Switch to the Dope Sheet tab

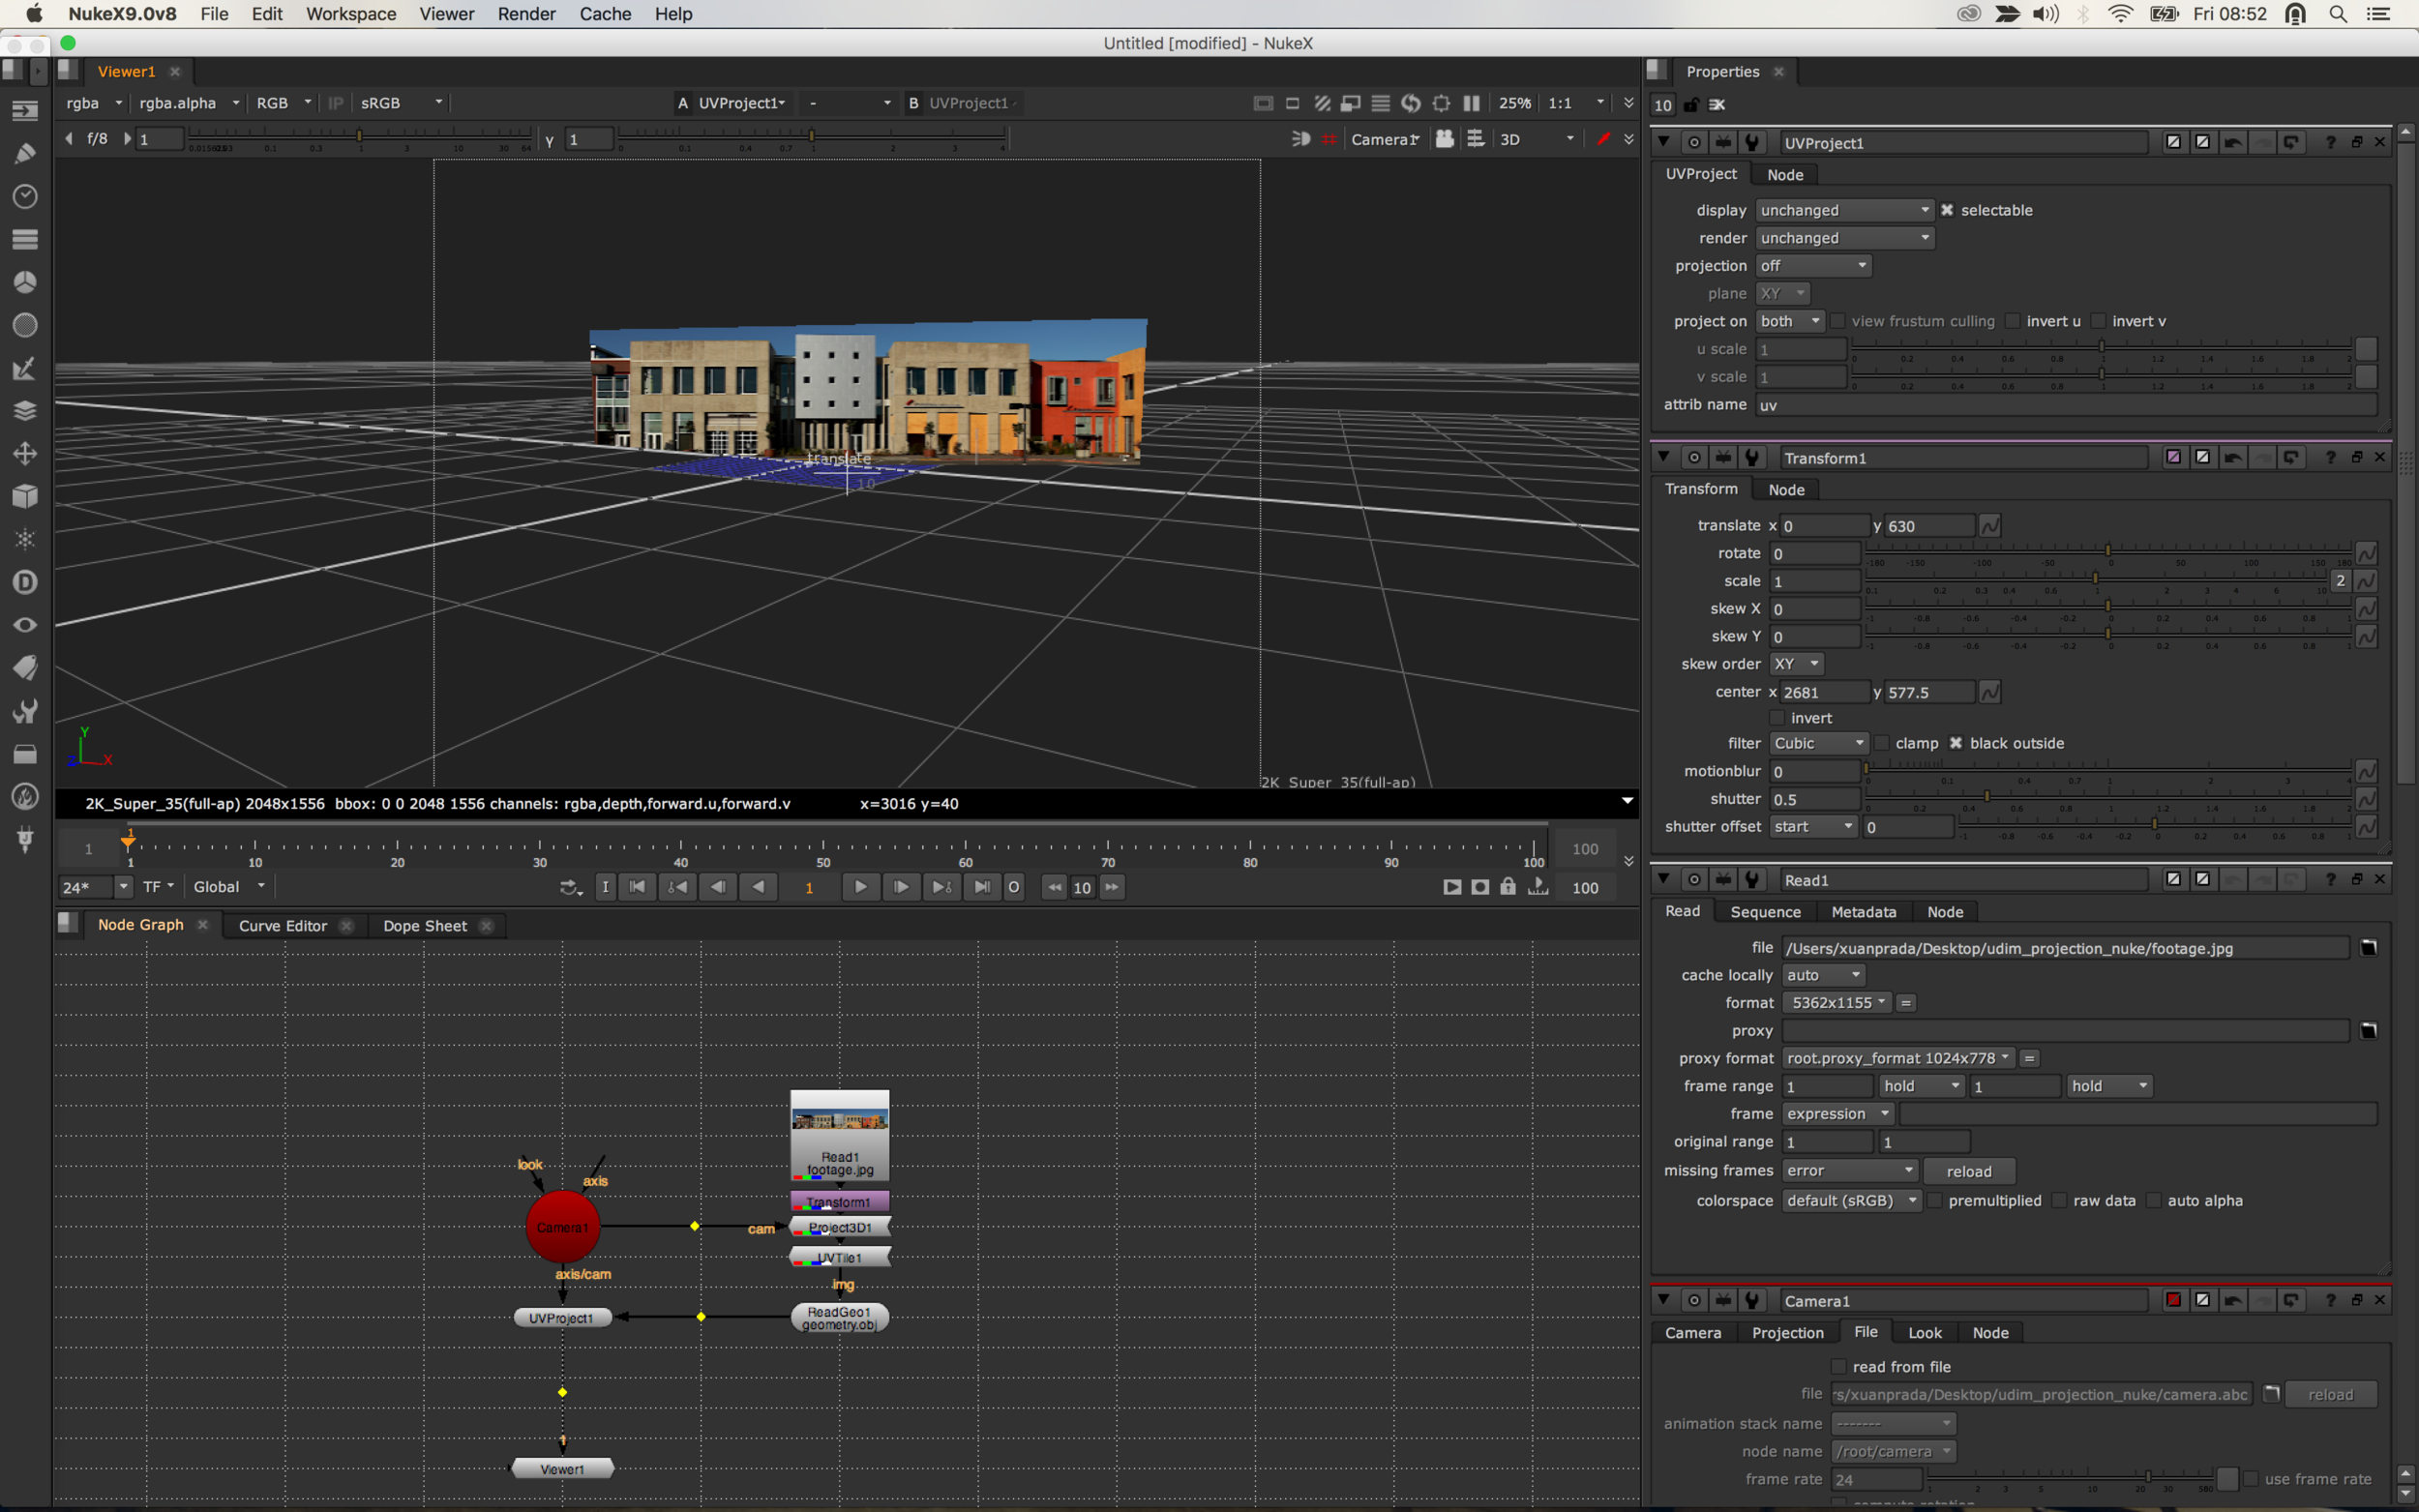click(x=425, y=925)
